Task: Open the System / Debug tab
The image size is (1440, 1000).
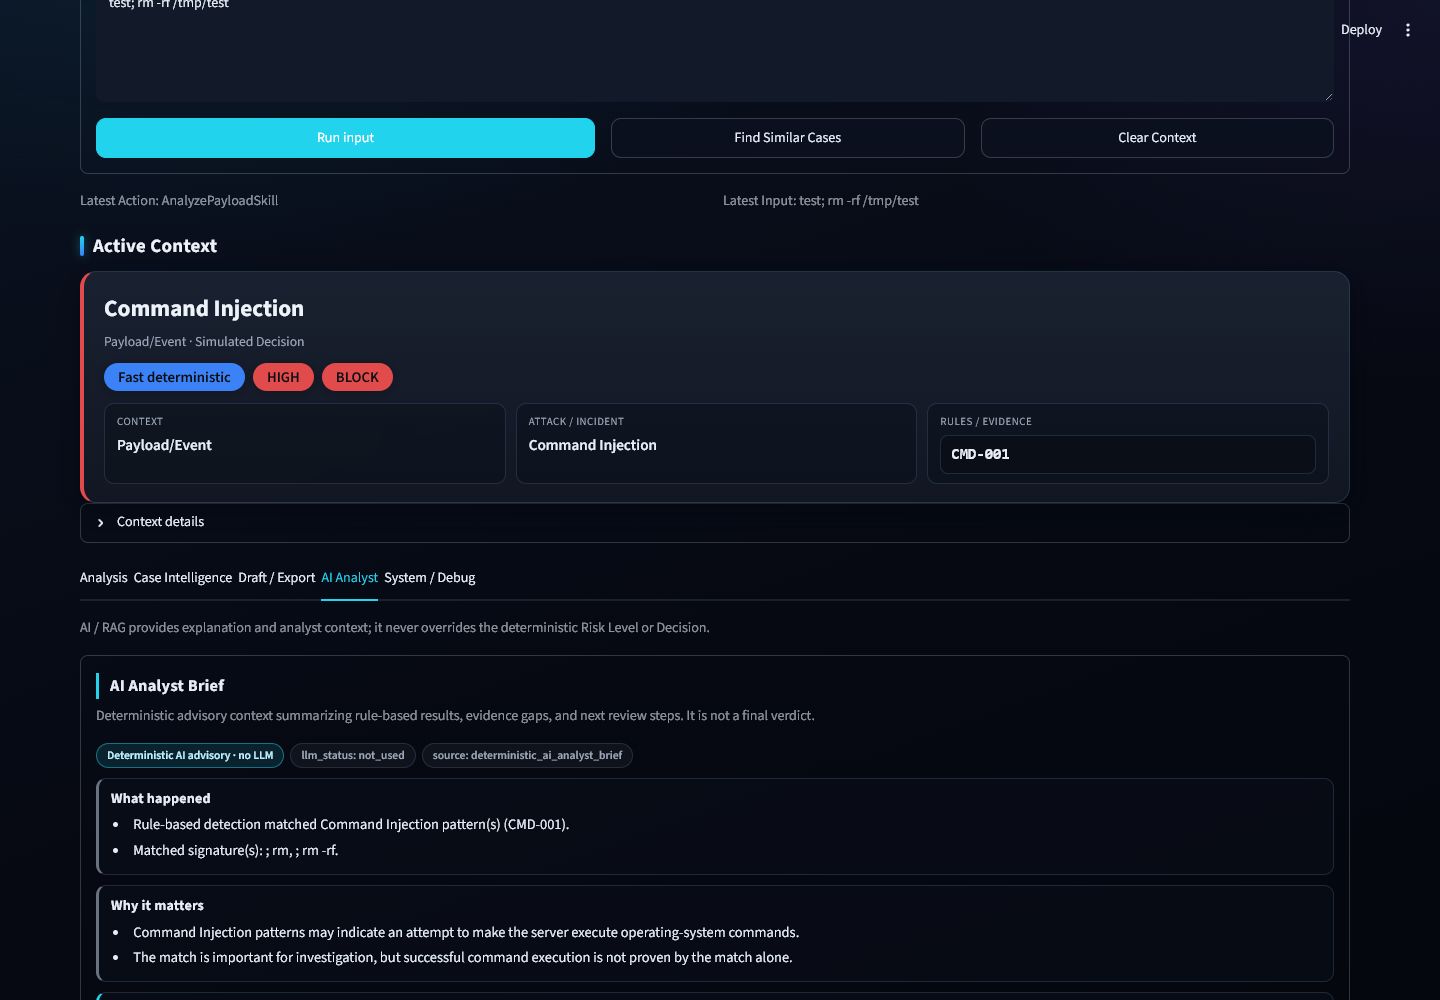Action: point(429,578)
